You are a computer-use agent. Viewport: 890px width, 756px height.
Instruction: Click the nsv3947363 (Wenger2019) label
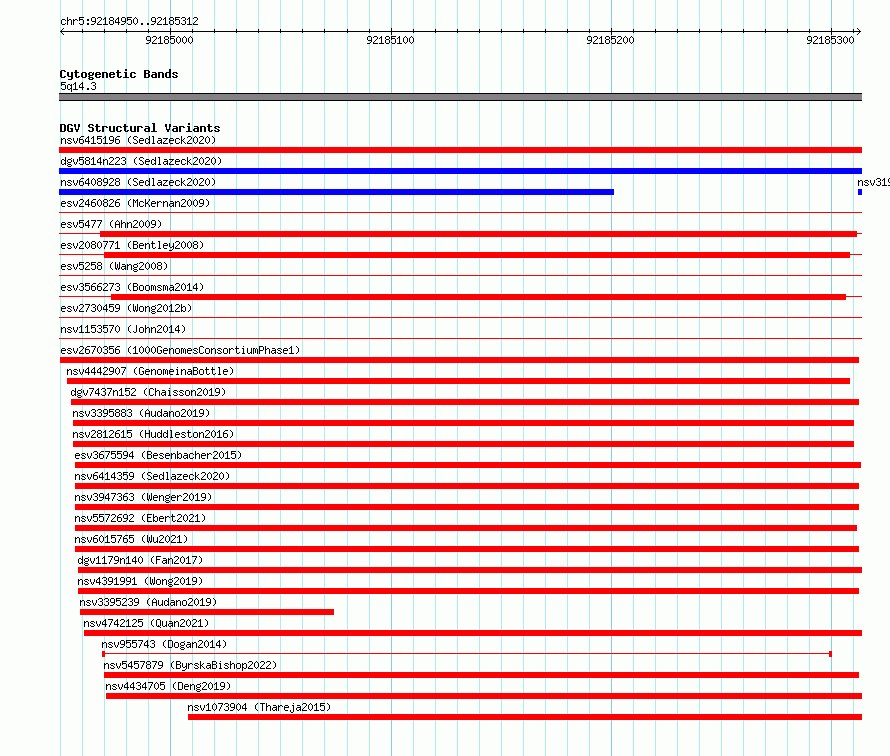point(143,497)
